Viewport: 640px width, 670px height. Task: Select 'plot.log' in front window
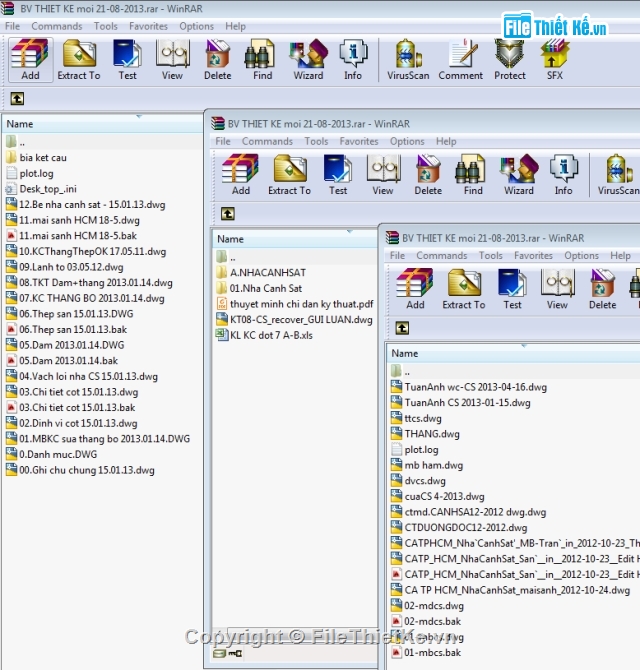click(421, 450)
